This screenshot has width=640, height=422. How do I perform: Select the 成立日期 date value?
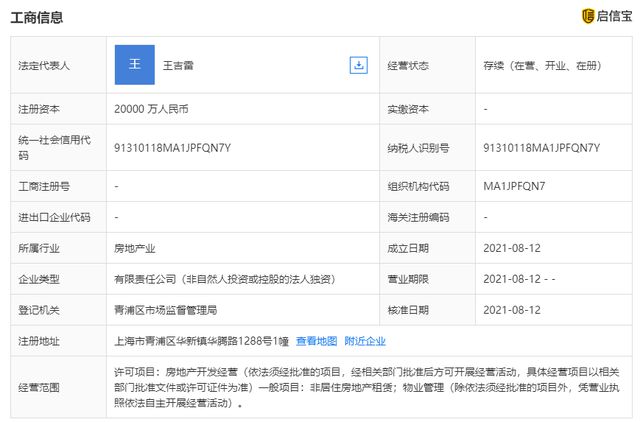pos(511,248)
